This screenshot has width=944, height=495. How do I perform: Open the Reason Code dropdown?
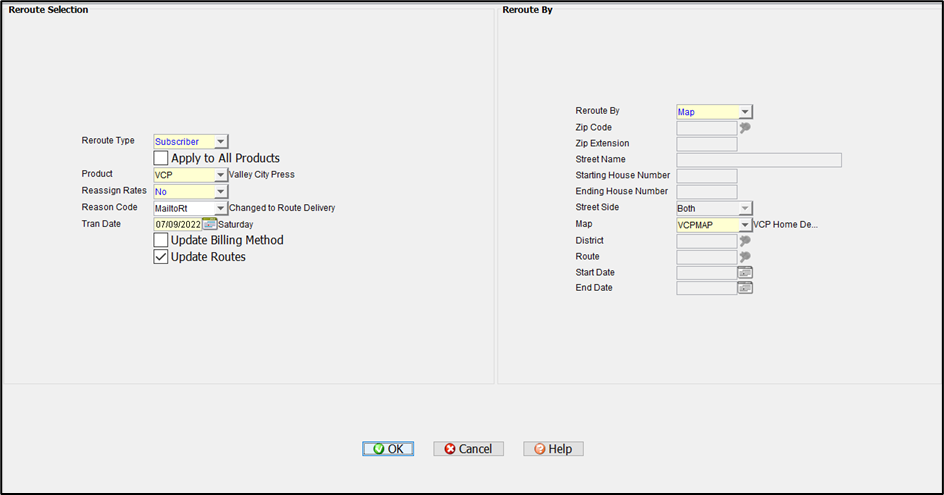click(x=221, y=208)
